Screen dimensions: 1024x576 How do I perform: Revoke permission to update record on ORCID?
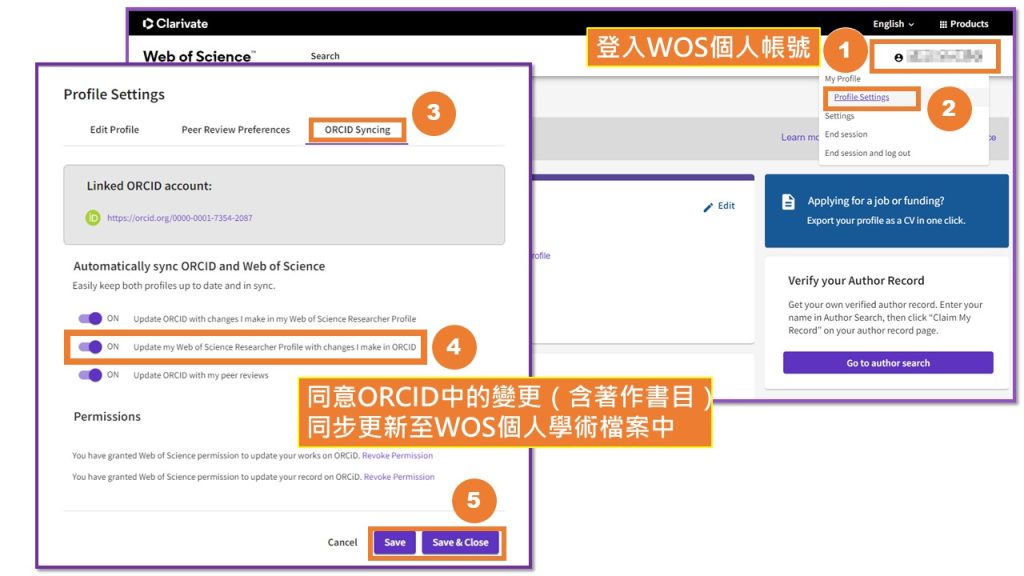(x=399, y=477)
